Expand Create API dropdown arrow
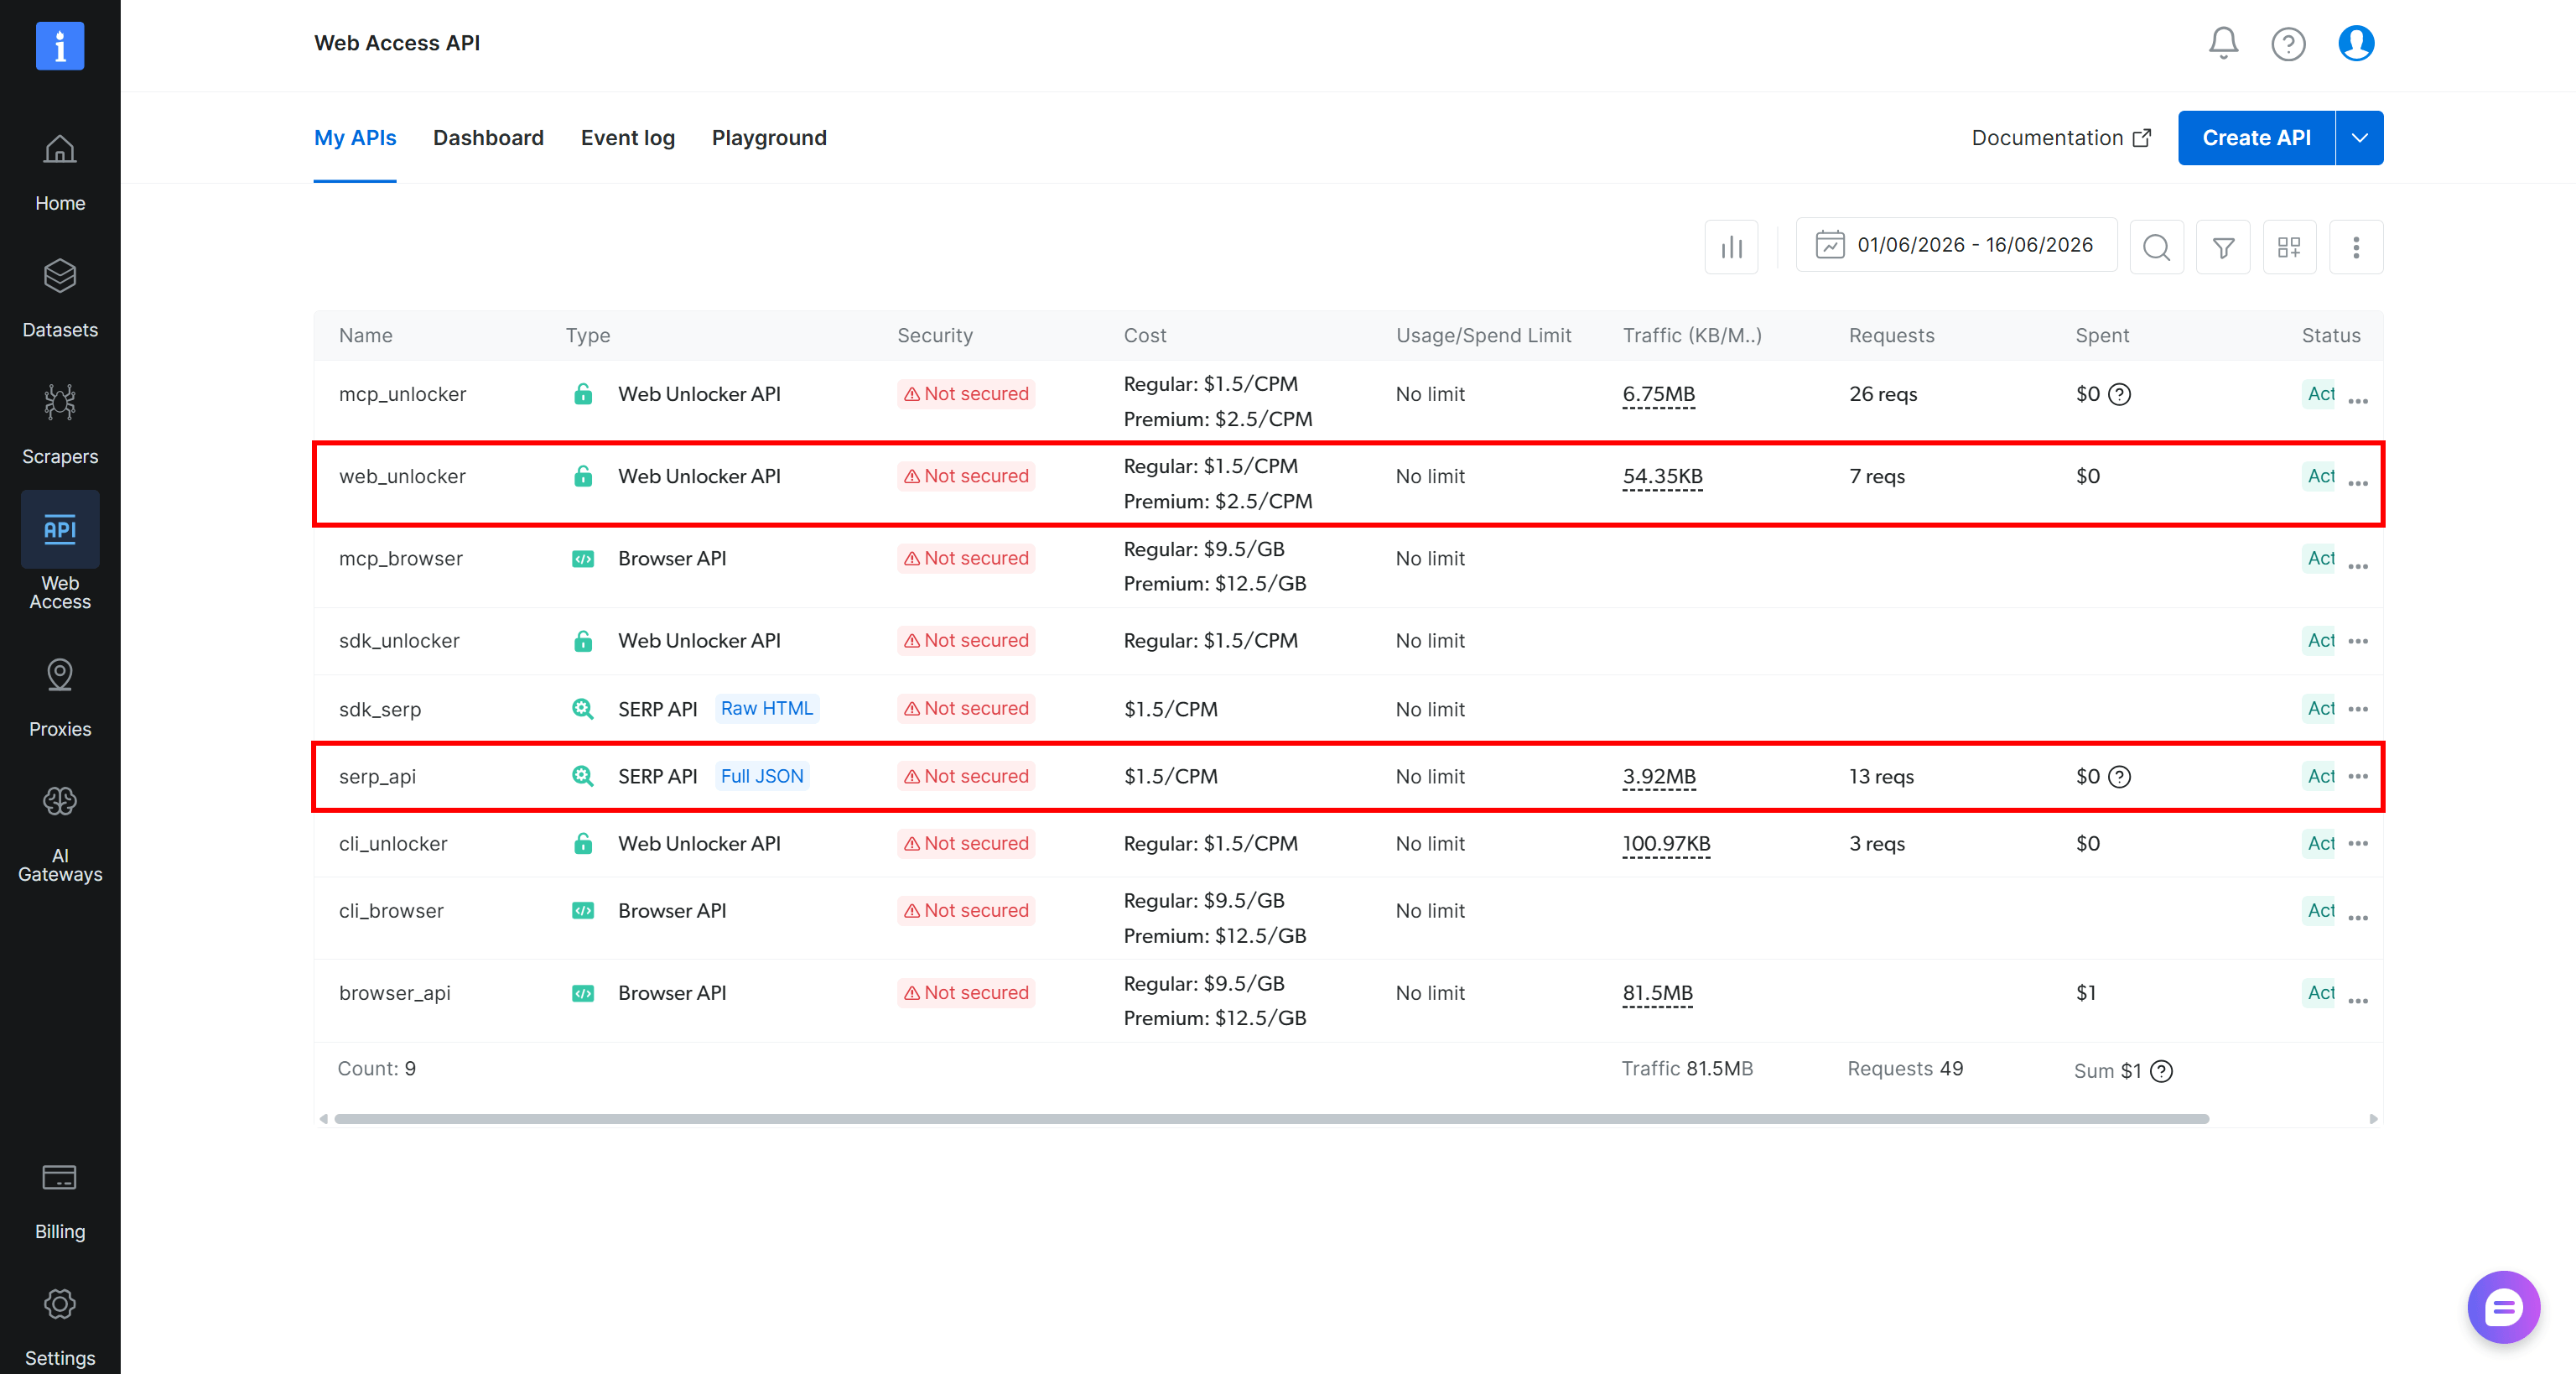This screenshot has width=2576, height=1374. tap(2359, 138)
